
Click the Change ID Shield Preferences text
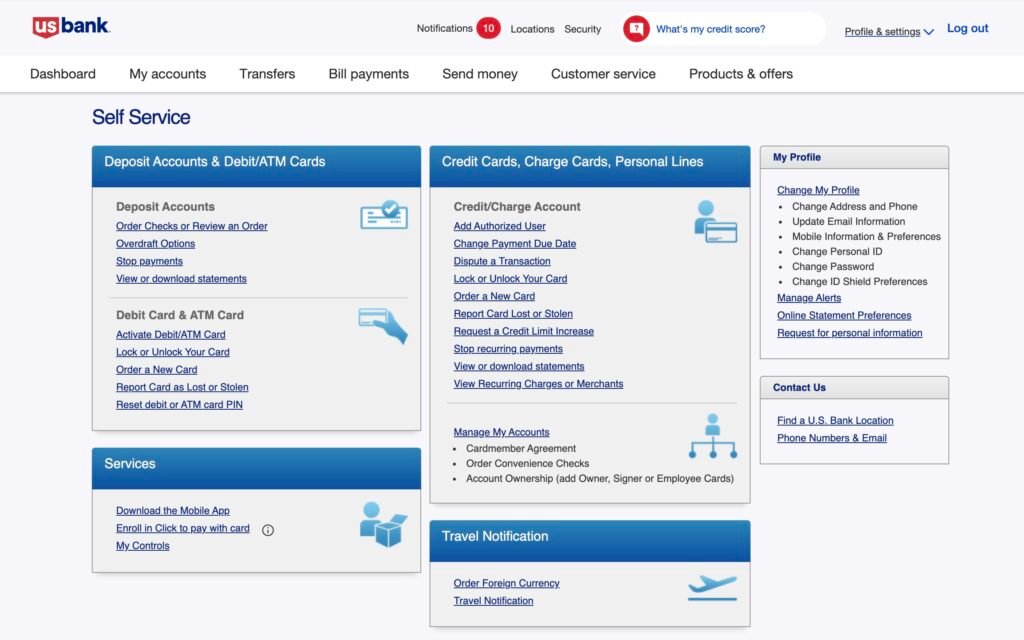[859, 281]
